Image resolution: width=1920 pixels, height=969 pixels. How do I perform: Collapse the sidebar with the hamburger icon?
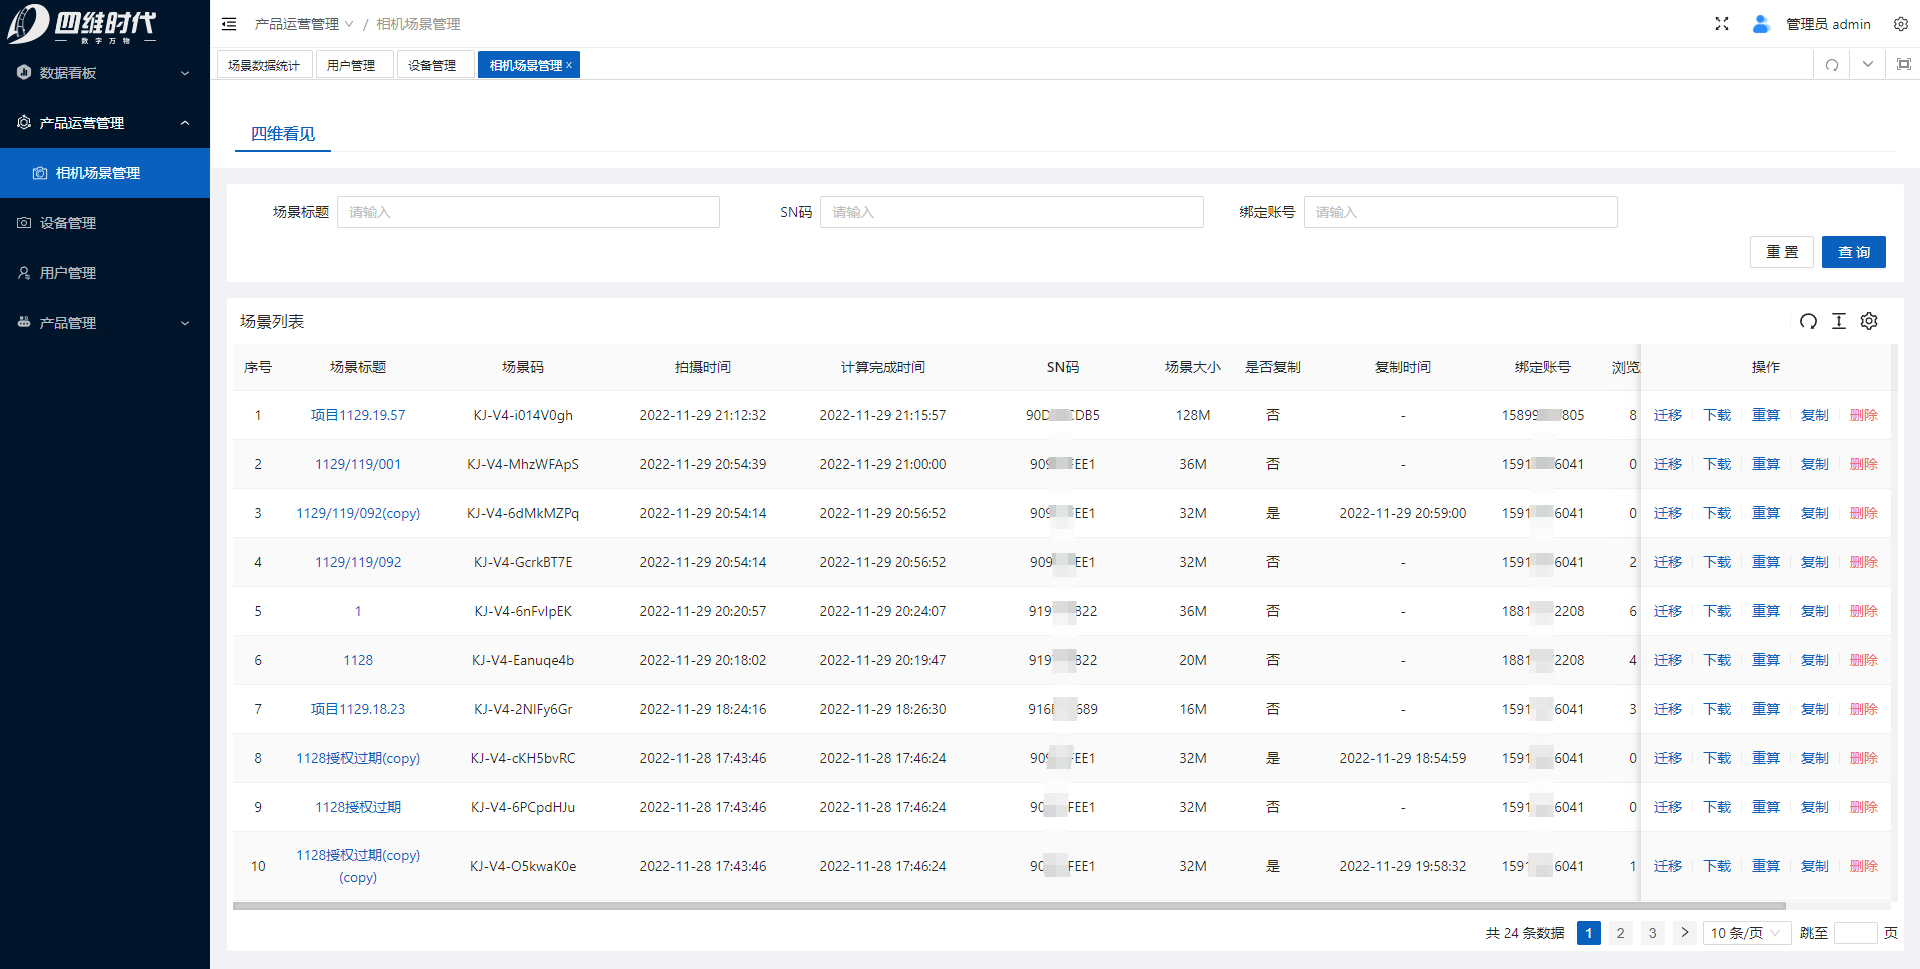(229, 24)
